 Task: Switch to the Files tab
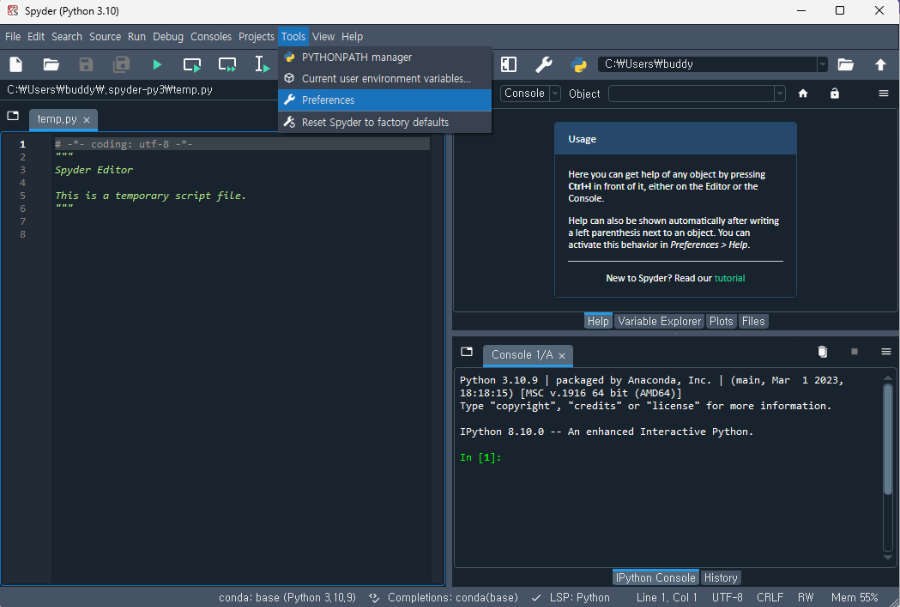(753, 321)
